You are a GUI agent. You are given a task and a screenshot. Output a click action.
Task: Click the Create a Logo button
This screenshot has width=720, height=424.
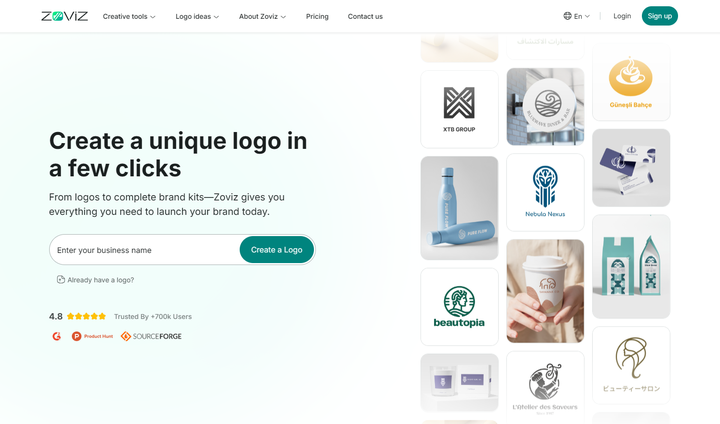pyautogui.click(x=276, y=250)
